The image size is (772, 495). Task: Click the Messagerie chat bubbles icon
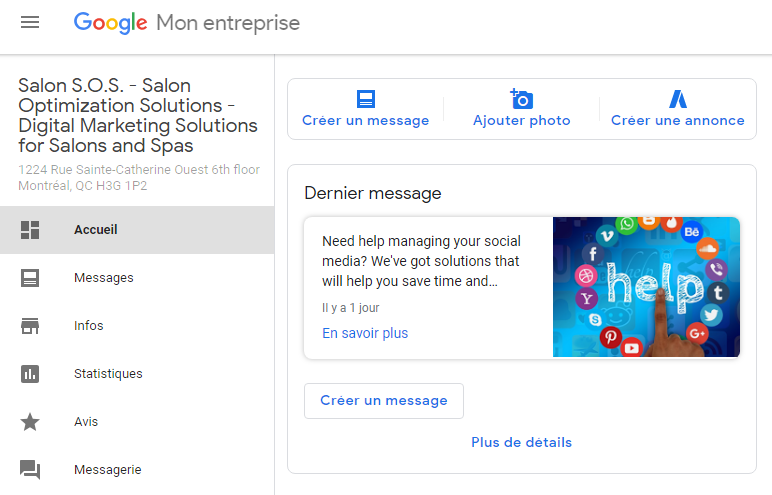[x=30, y=469]
